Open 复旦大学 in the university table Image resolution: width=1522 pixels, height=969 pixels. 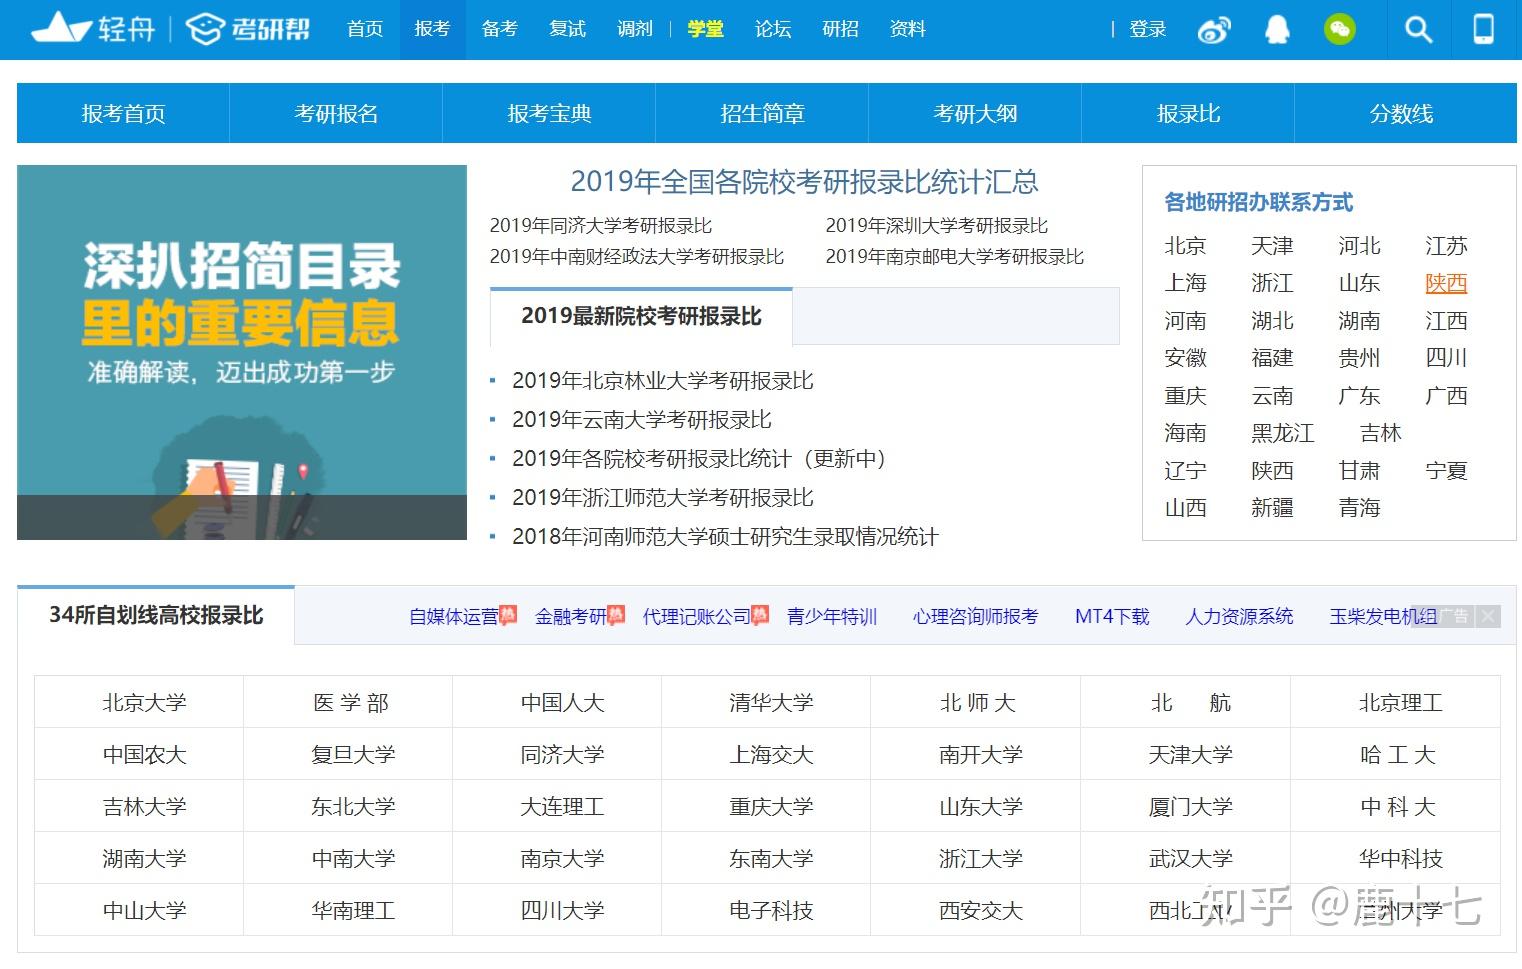coord(353,755)
